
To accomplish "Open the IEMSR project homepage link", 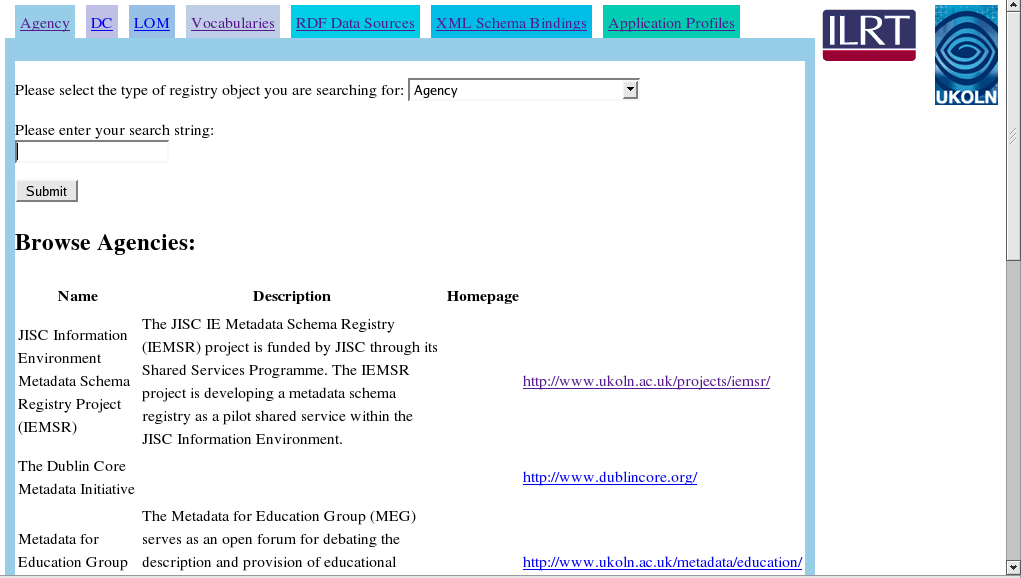I will pos(646,381).
